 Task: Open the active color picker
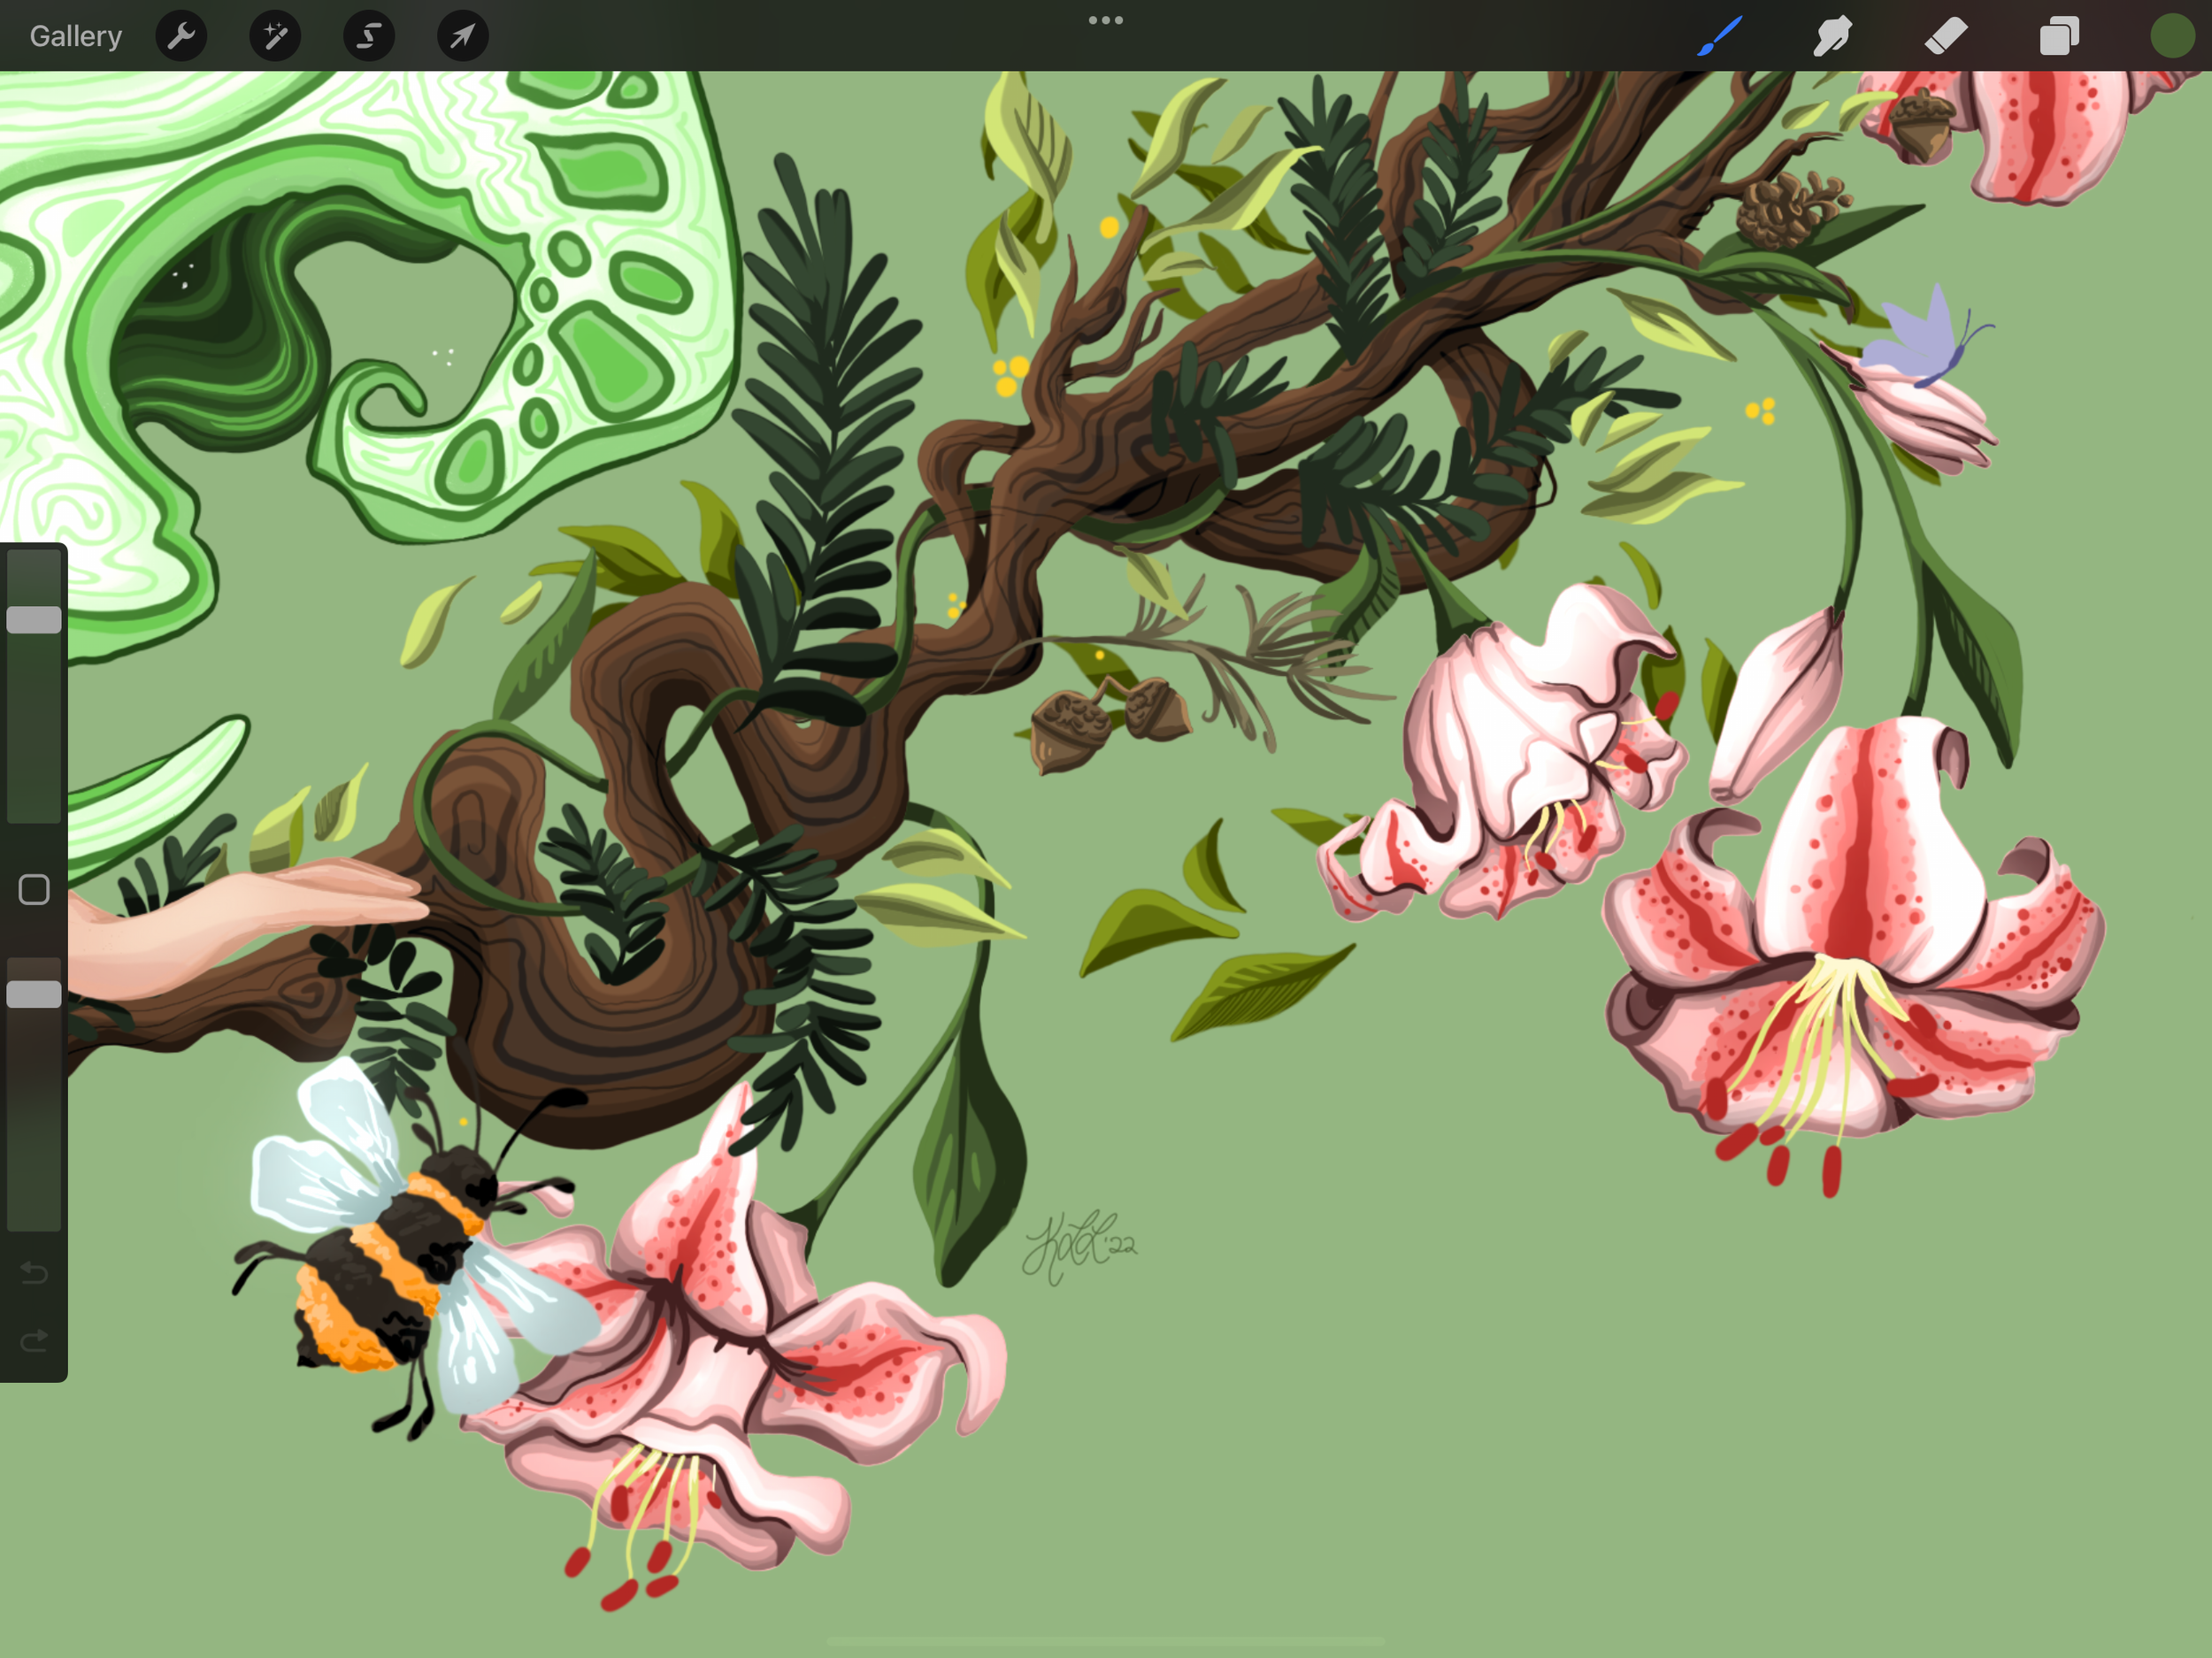[2172, 36]
